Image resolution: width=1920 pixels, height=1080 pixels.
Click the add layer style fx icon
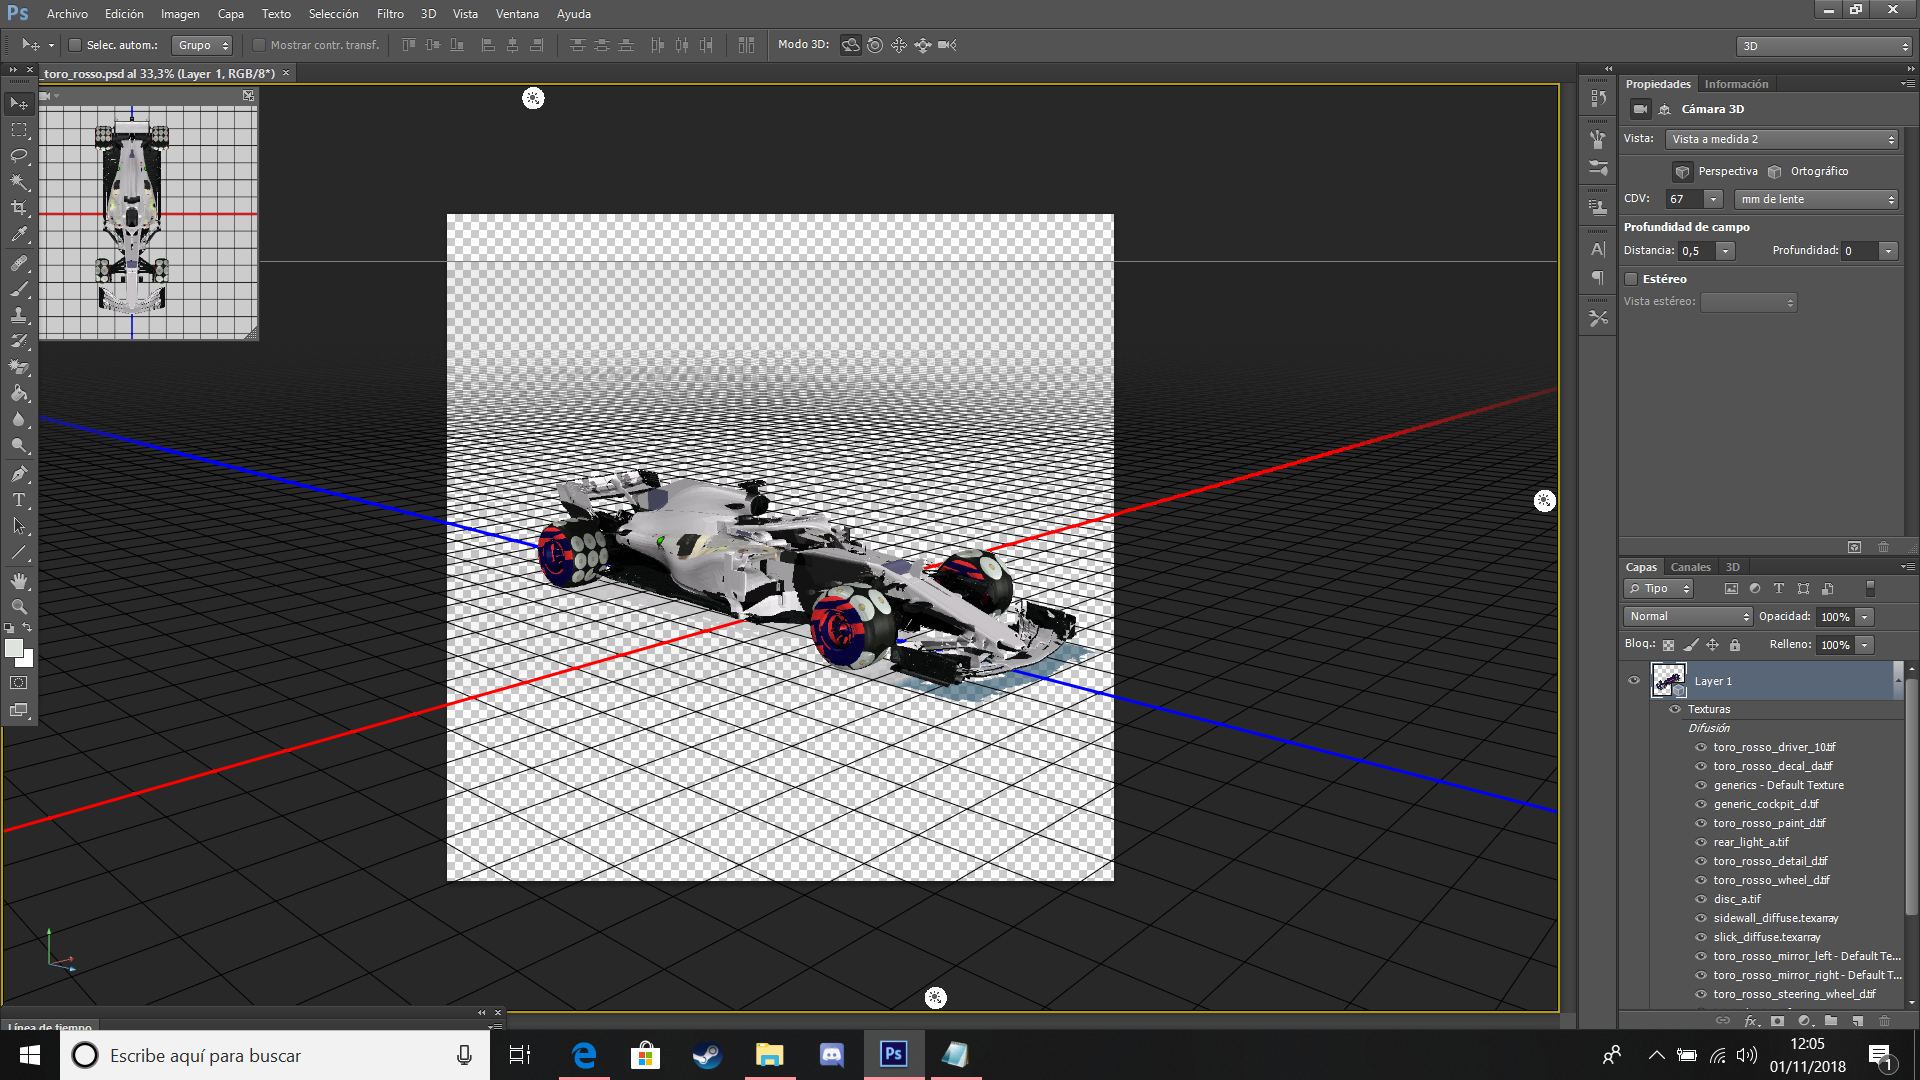(x=1751, y=1021)
